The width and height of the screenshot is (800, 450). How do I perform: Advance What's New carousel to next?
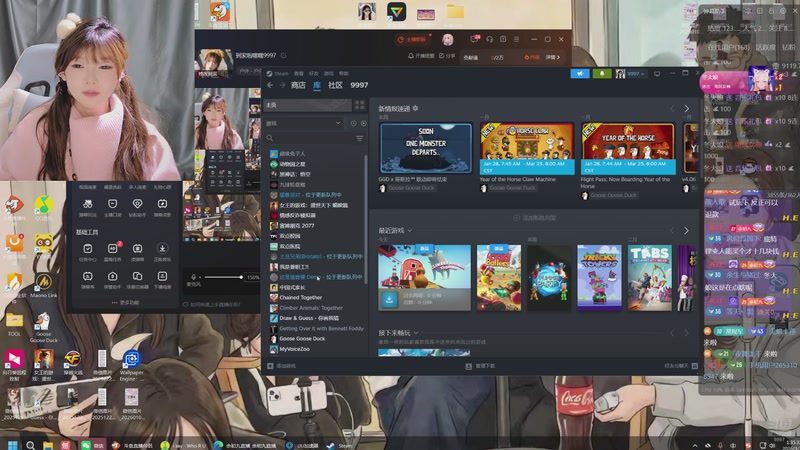click(687, 109)
